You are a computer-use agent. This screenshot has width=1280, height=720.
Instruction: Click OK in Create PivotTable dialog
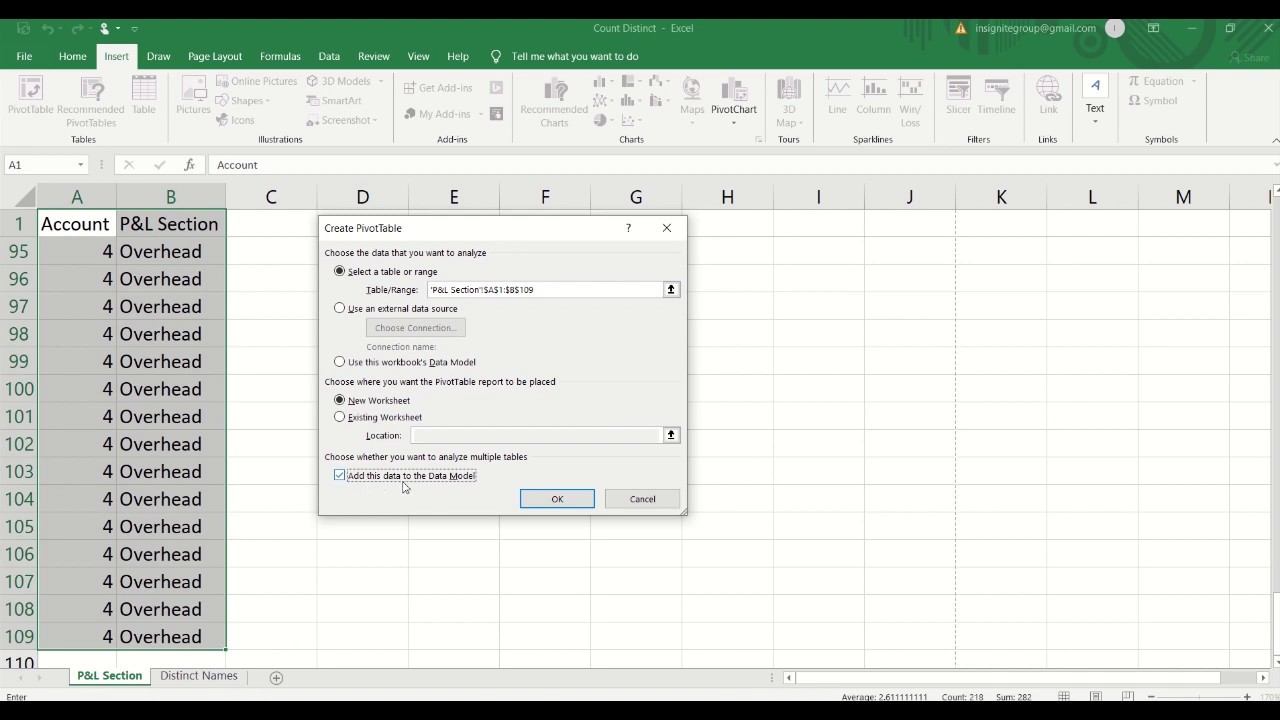pos(557,499)
